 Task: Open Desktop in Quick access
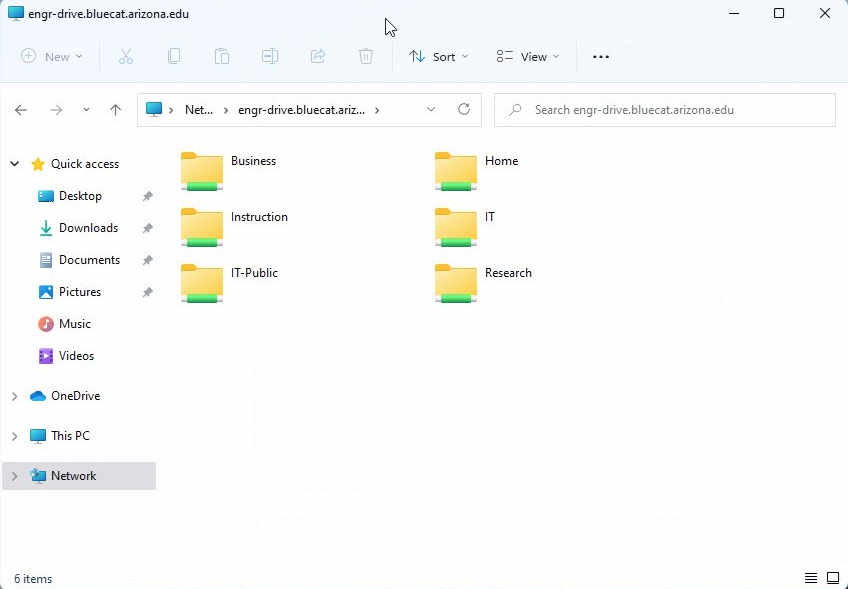click(80, 196)
